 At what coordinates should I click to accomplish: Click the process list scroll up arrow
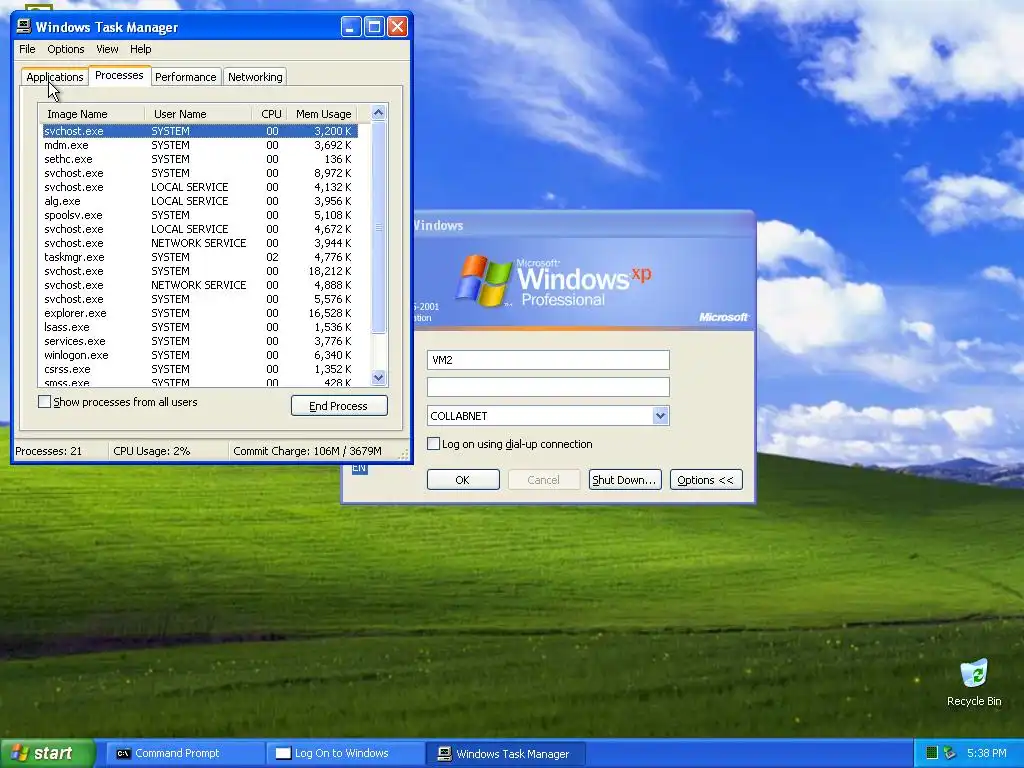click(x=379, y=113)
